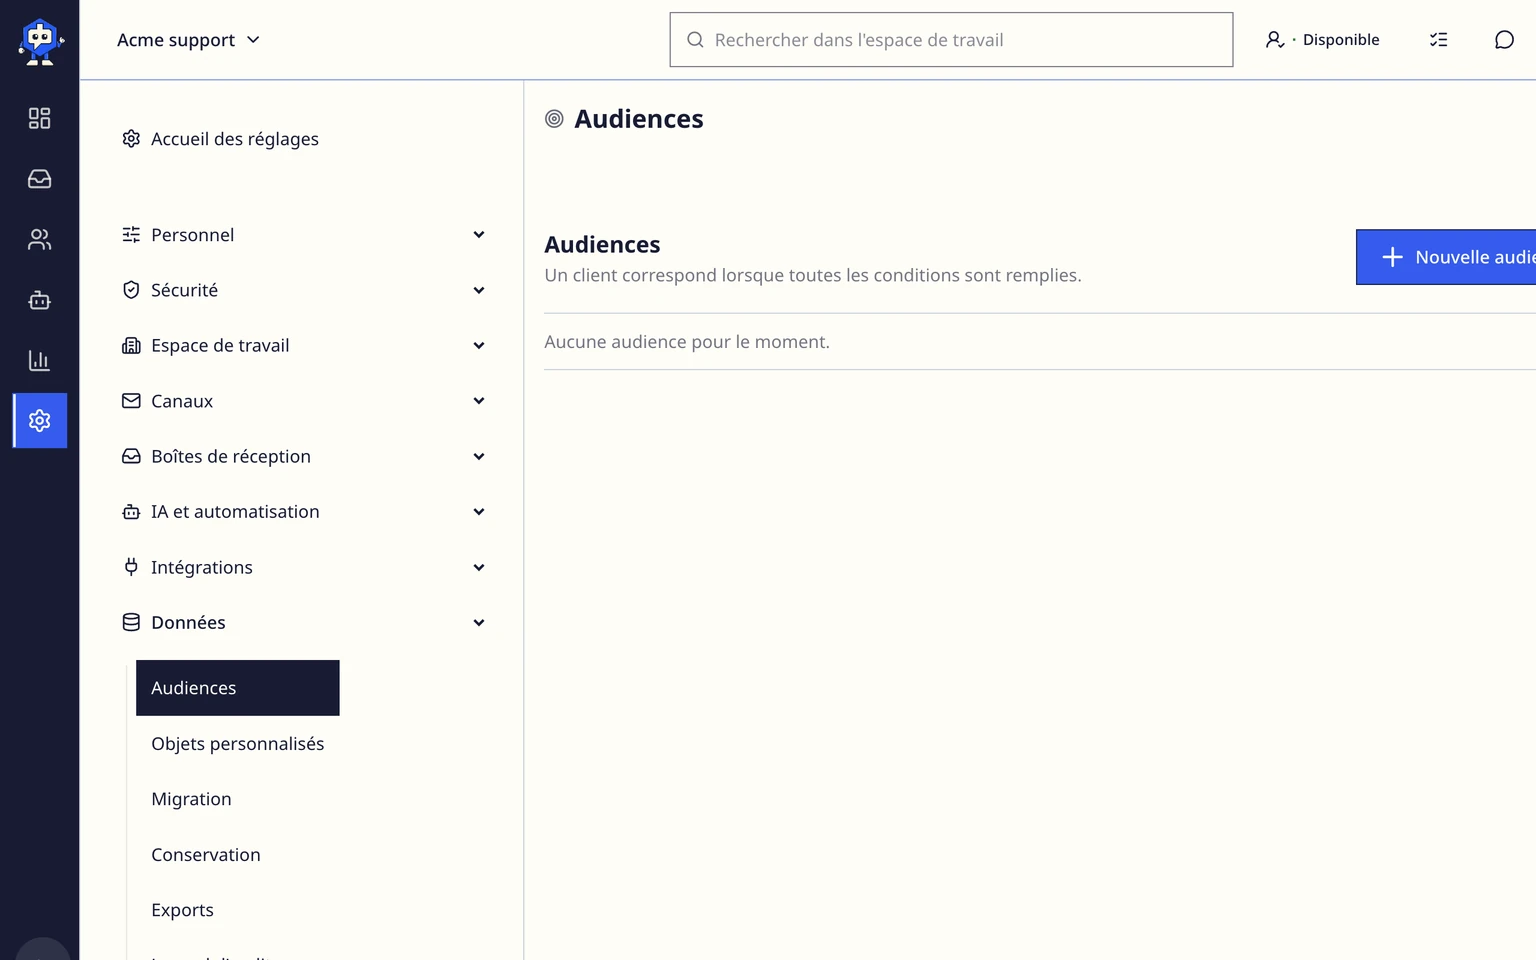Click the Personnel sliders icon

click(131, 235)
